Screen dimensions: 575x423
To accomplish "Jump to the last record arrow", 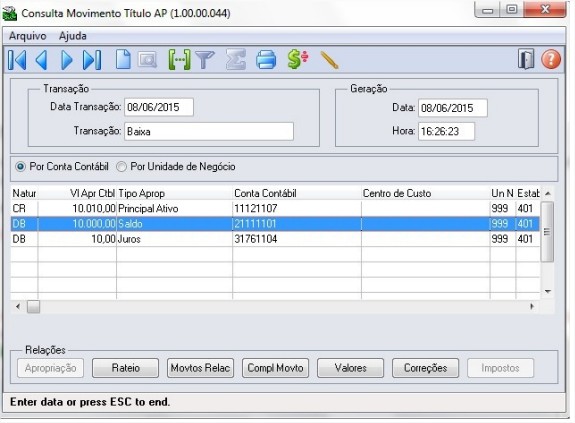I will pos(92,60).
